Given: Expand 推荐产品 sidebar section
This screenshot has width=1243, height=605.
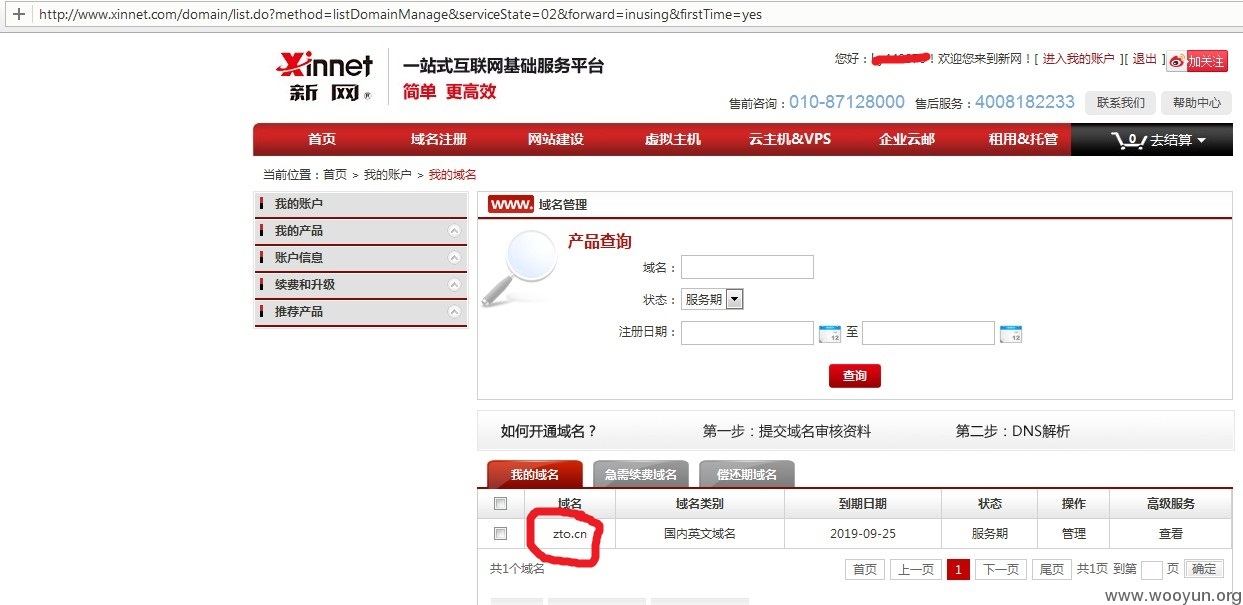Looking at the screenshot, I should pos(361,312).
